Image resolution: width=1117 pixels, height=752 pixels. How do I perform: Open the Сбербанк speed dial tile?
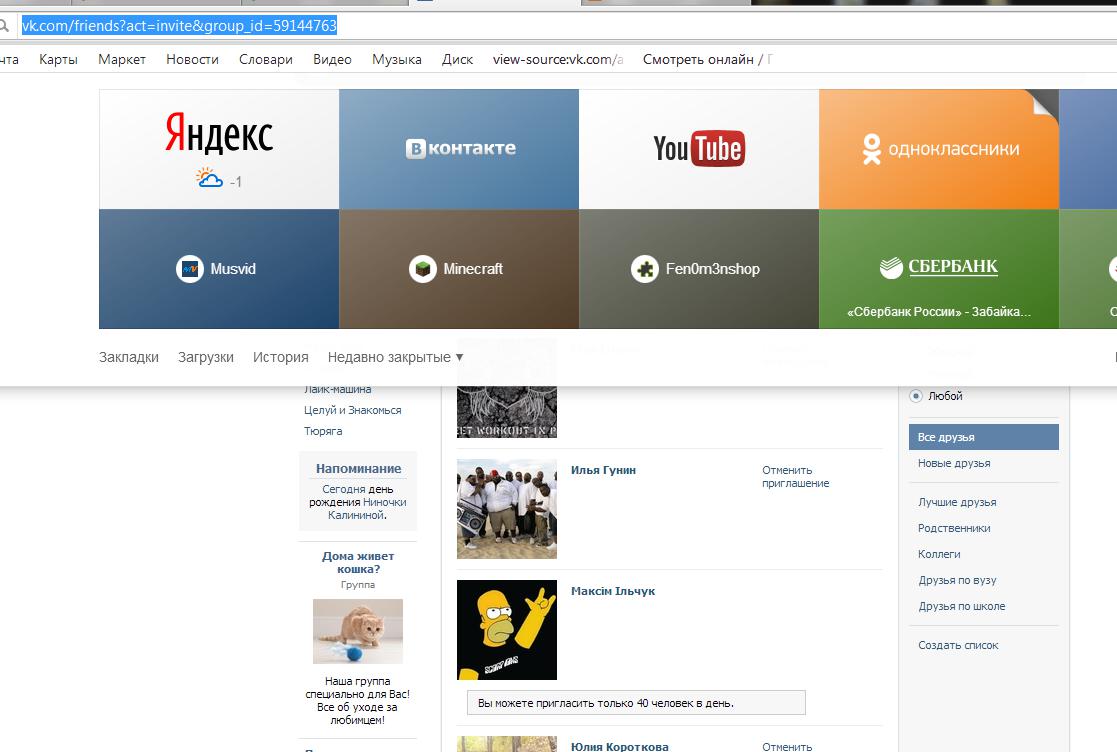[x=939, y=268]
